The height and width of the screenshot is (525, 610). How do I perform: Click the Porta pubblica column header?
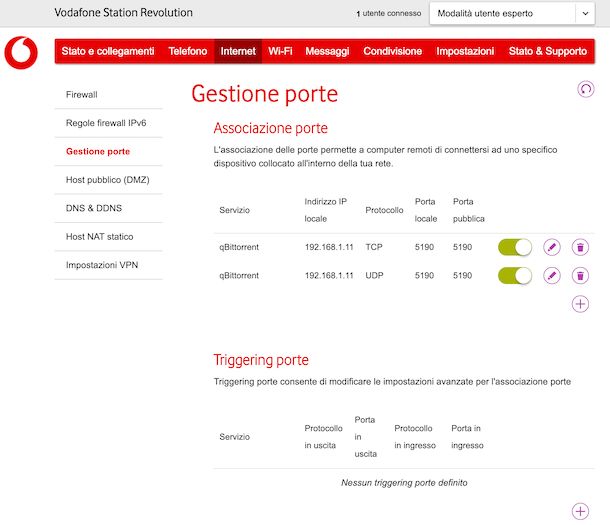(469, 210)
